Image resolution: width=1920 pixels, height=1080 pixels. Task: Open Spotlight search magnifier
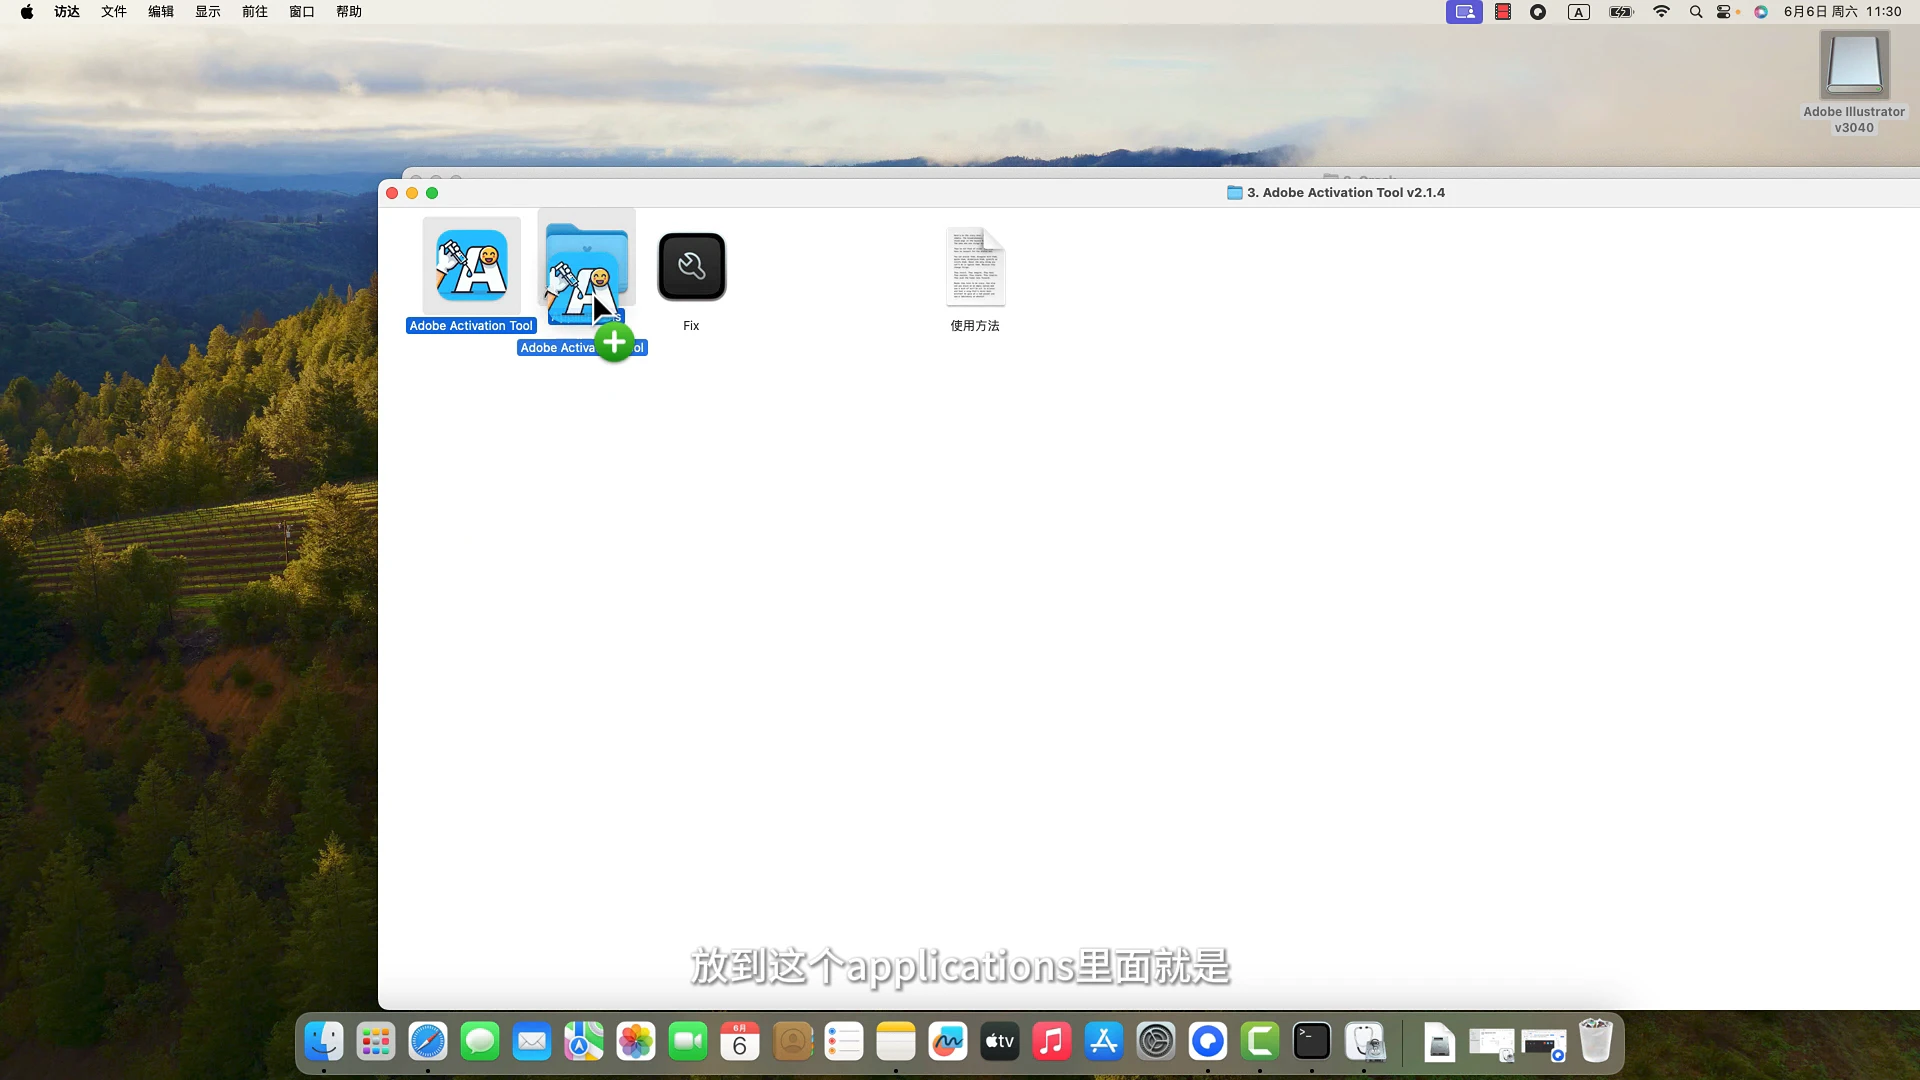1696,12
